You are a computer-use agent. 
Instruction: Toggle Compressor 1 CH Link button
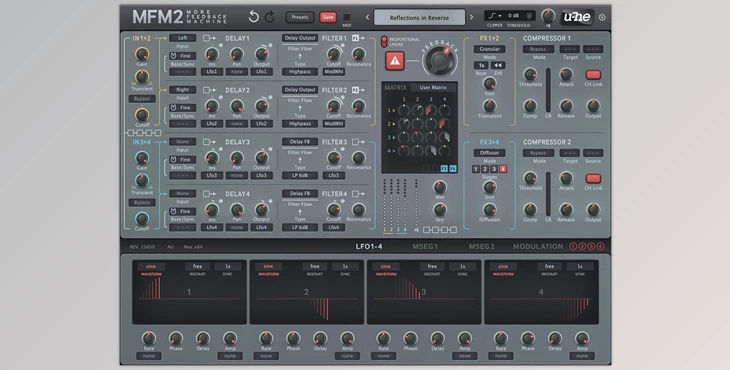point(593,74)
